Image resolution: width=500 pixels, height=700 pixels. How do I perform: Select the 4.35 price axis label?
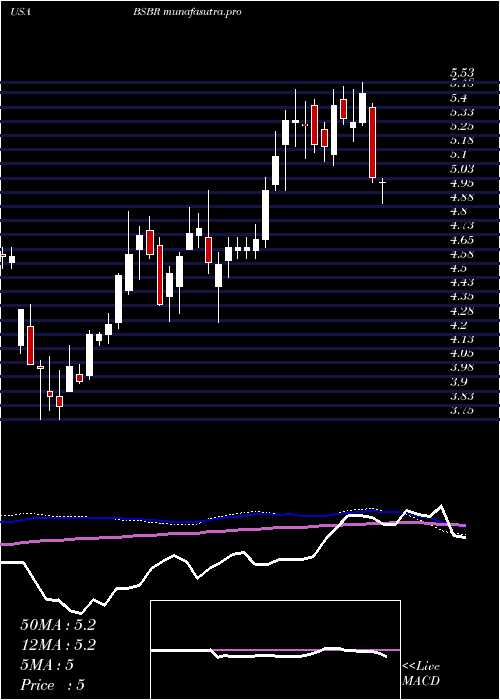[x=462, y=297]
